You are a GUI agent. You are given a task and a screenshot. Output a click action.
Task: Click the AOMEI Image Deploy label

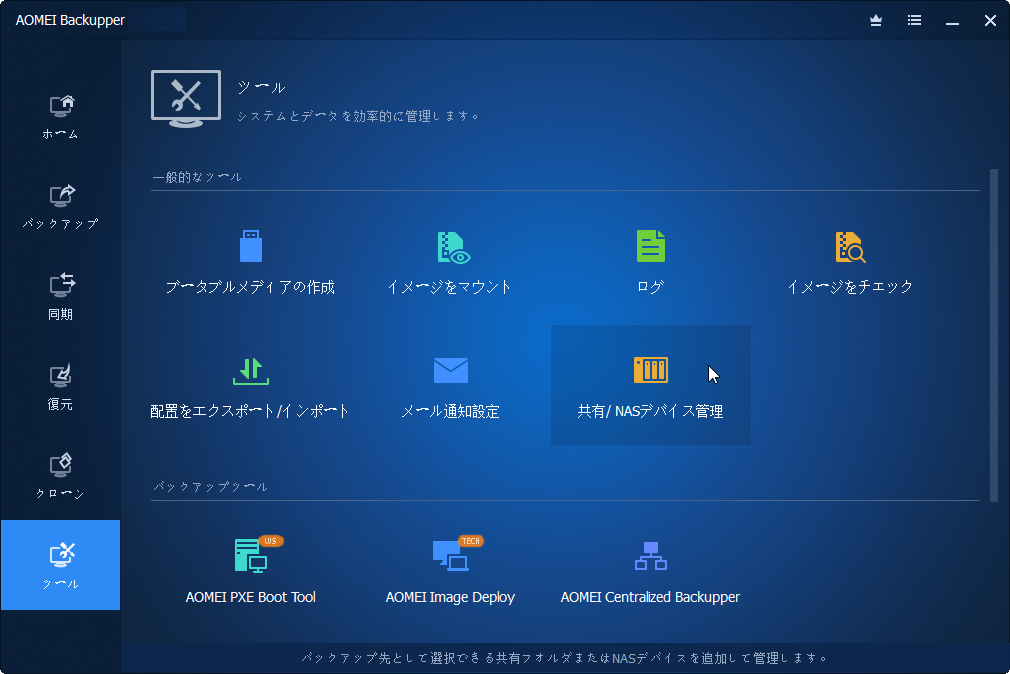click(450, 597)
